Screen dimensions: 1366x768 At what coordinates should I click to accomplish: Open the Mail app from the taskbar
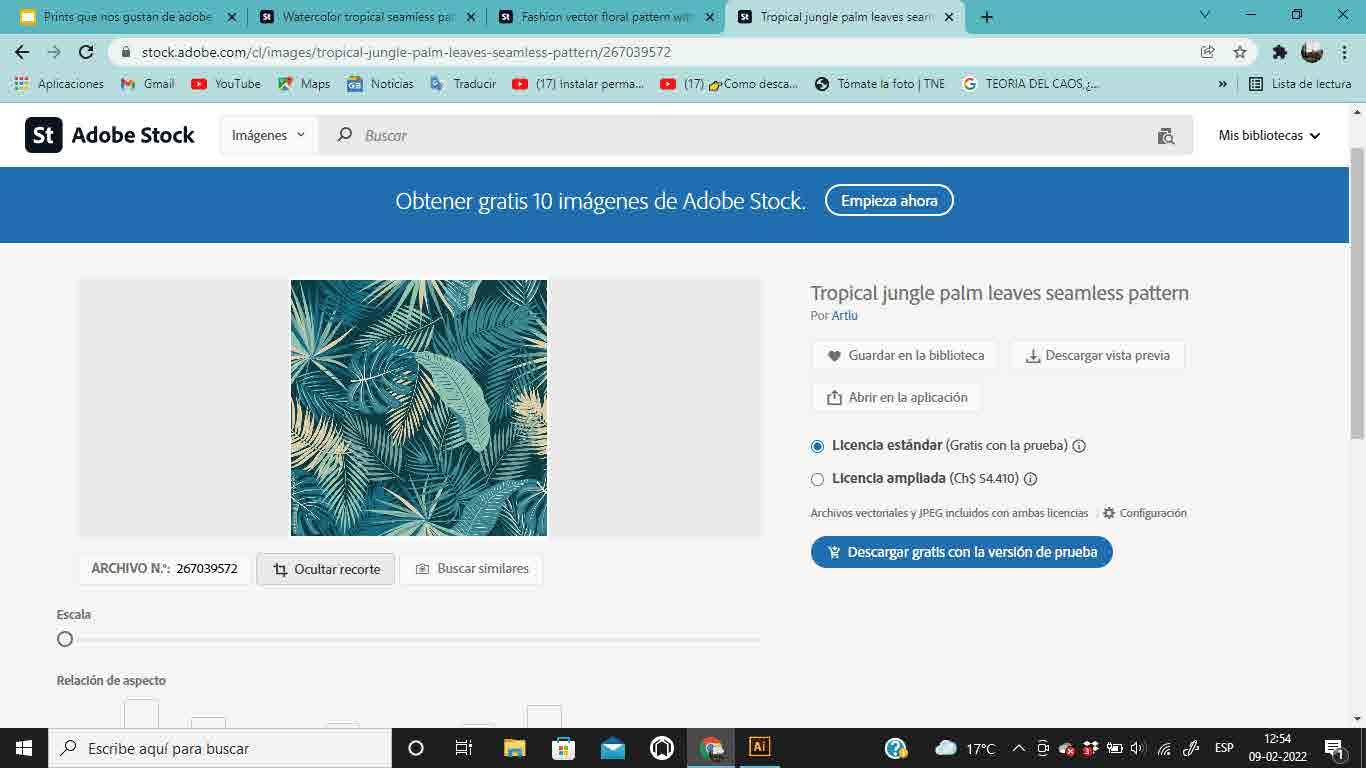point(613,747)
